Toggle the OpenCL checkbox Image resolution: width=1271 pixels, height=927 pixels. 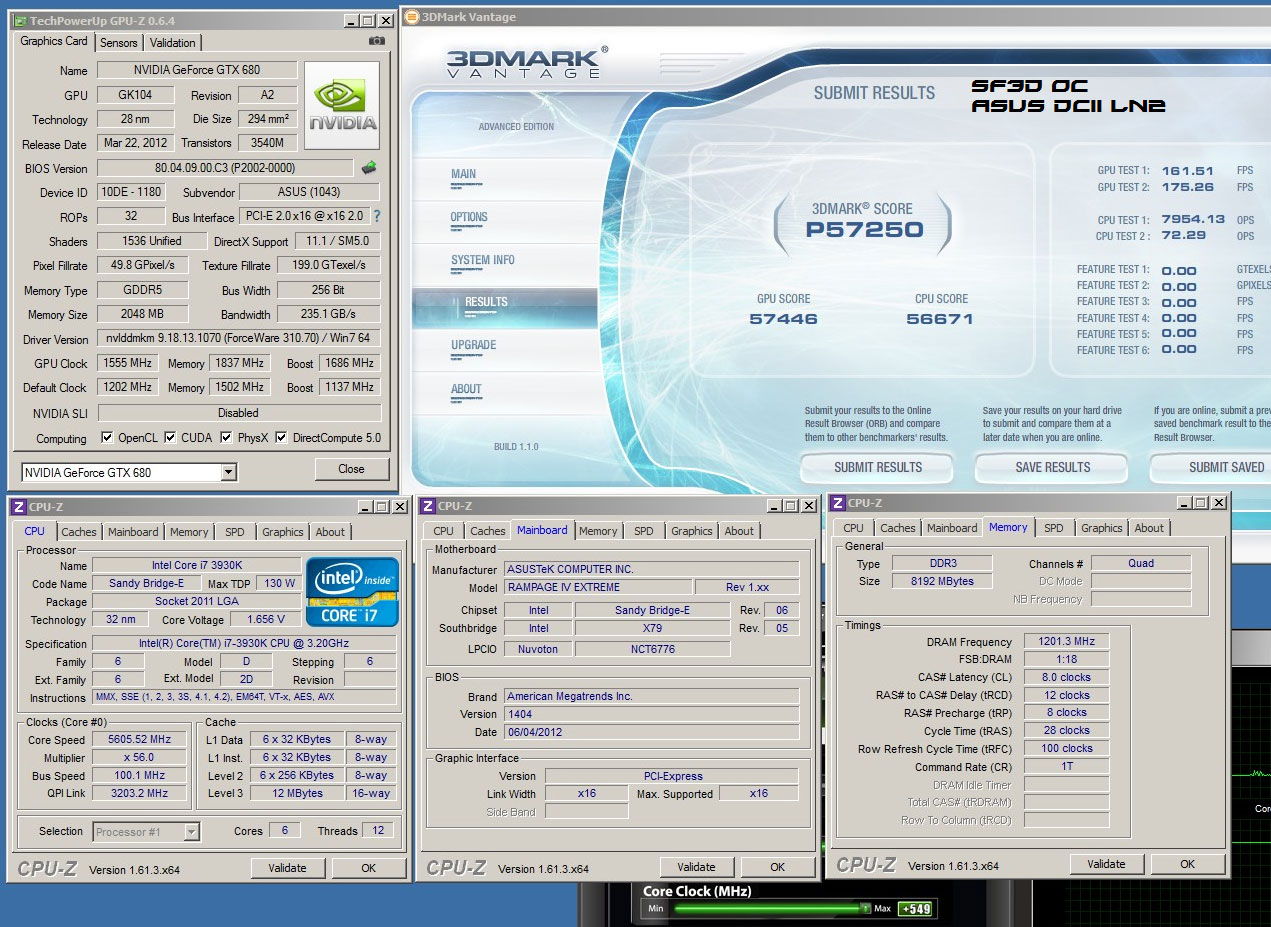[107, 438]
